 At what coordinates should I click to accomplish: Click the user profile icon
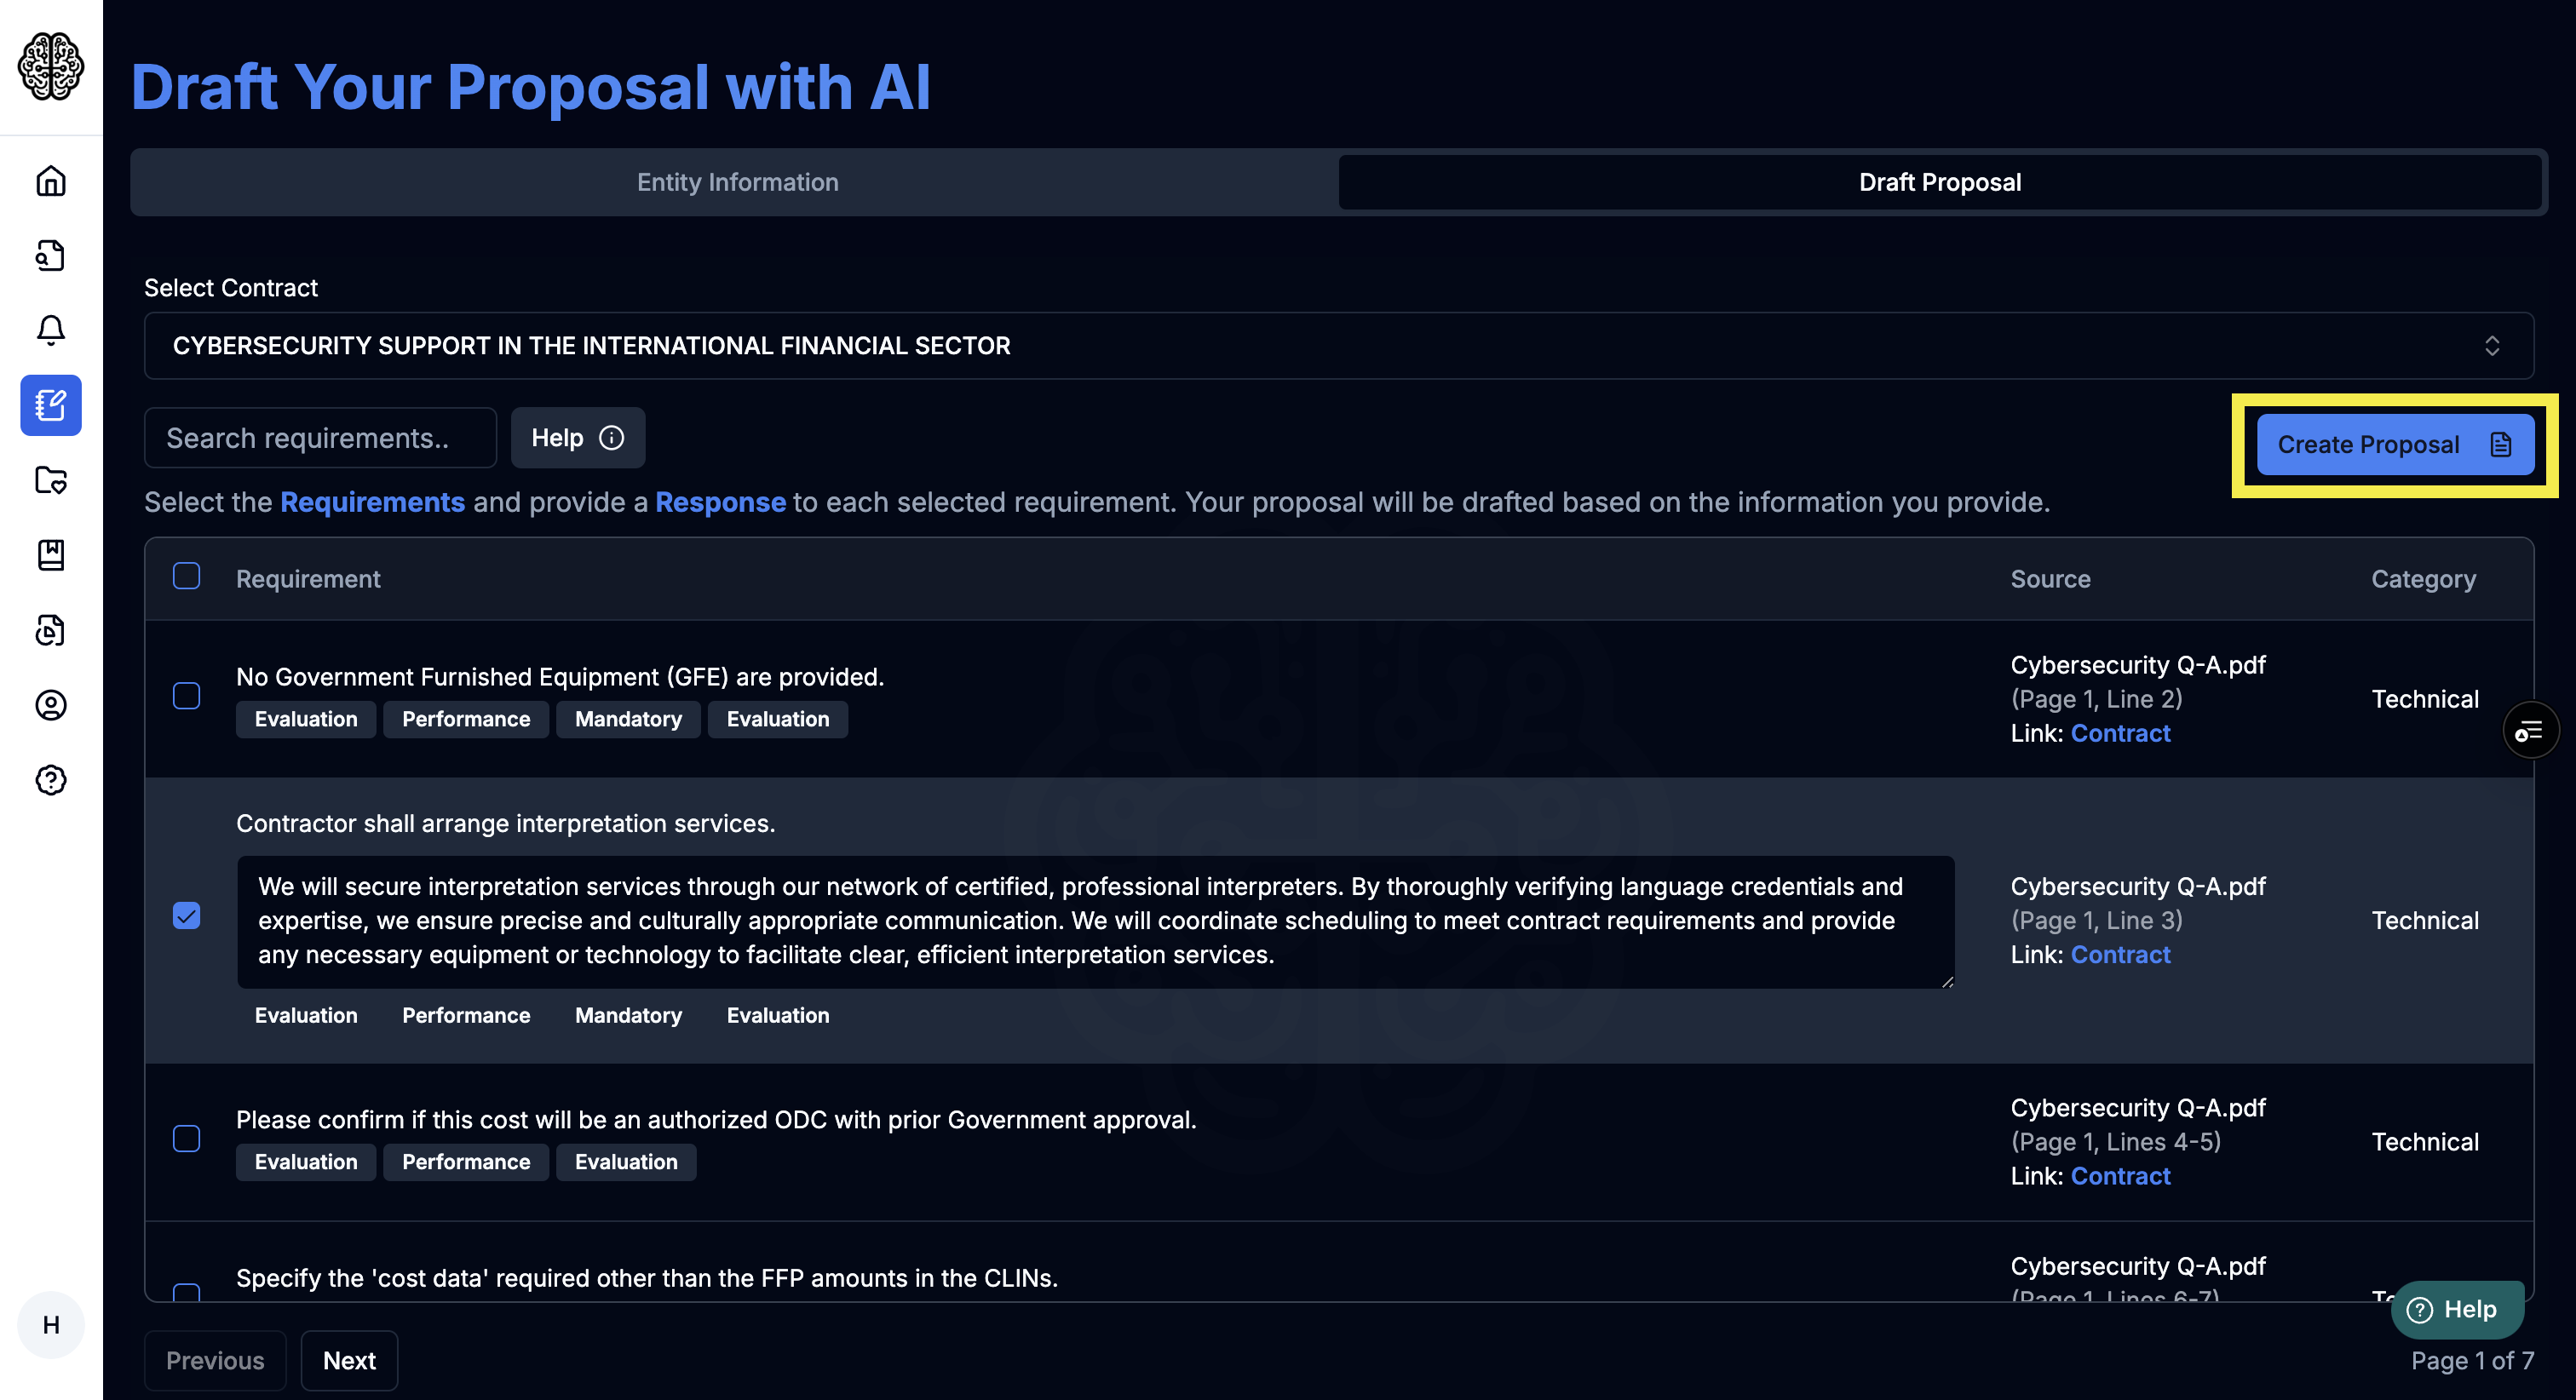tap(50, 705)
